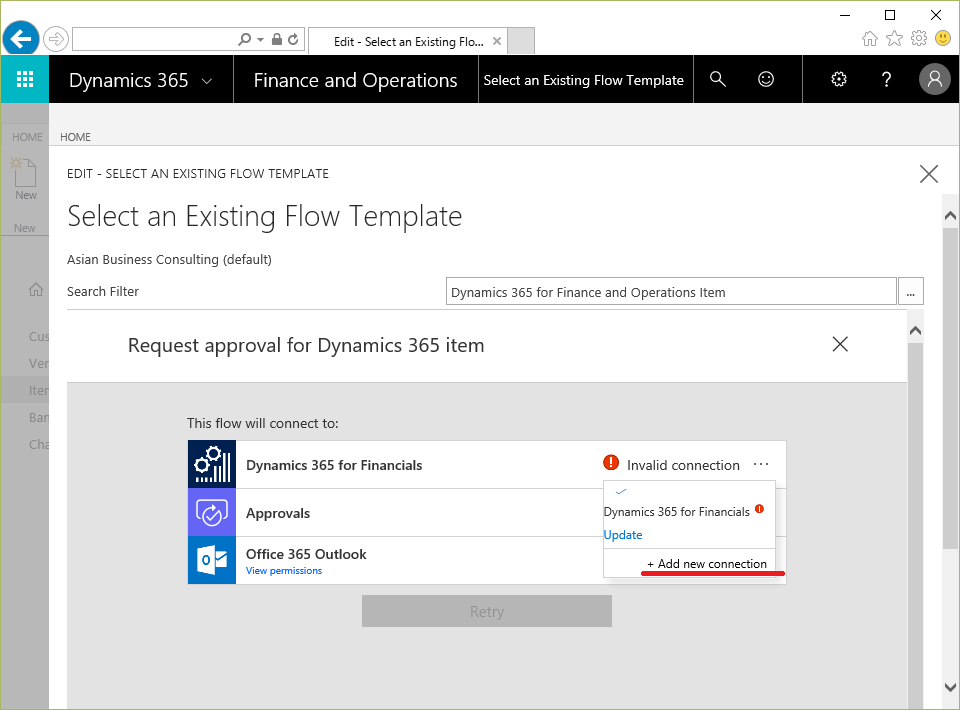
Task: Click the Approvals connector icon
Action: (212, 513)
